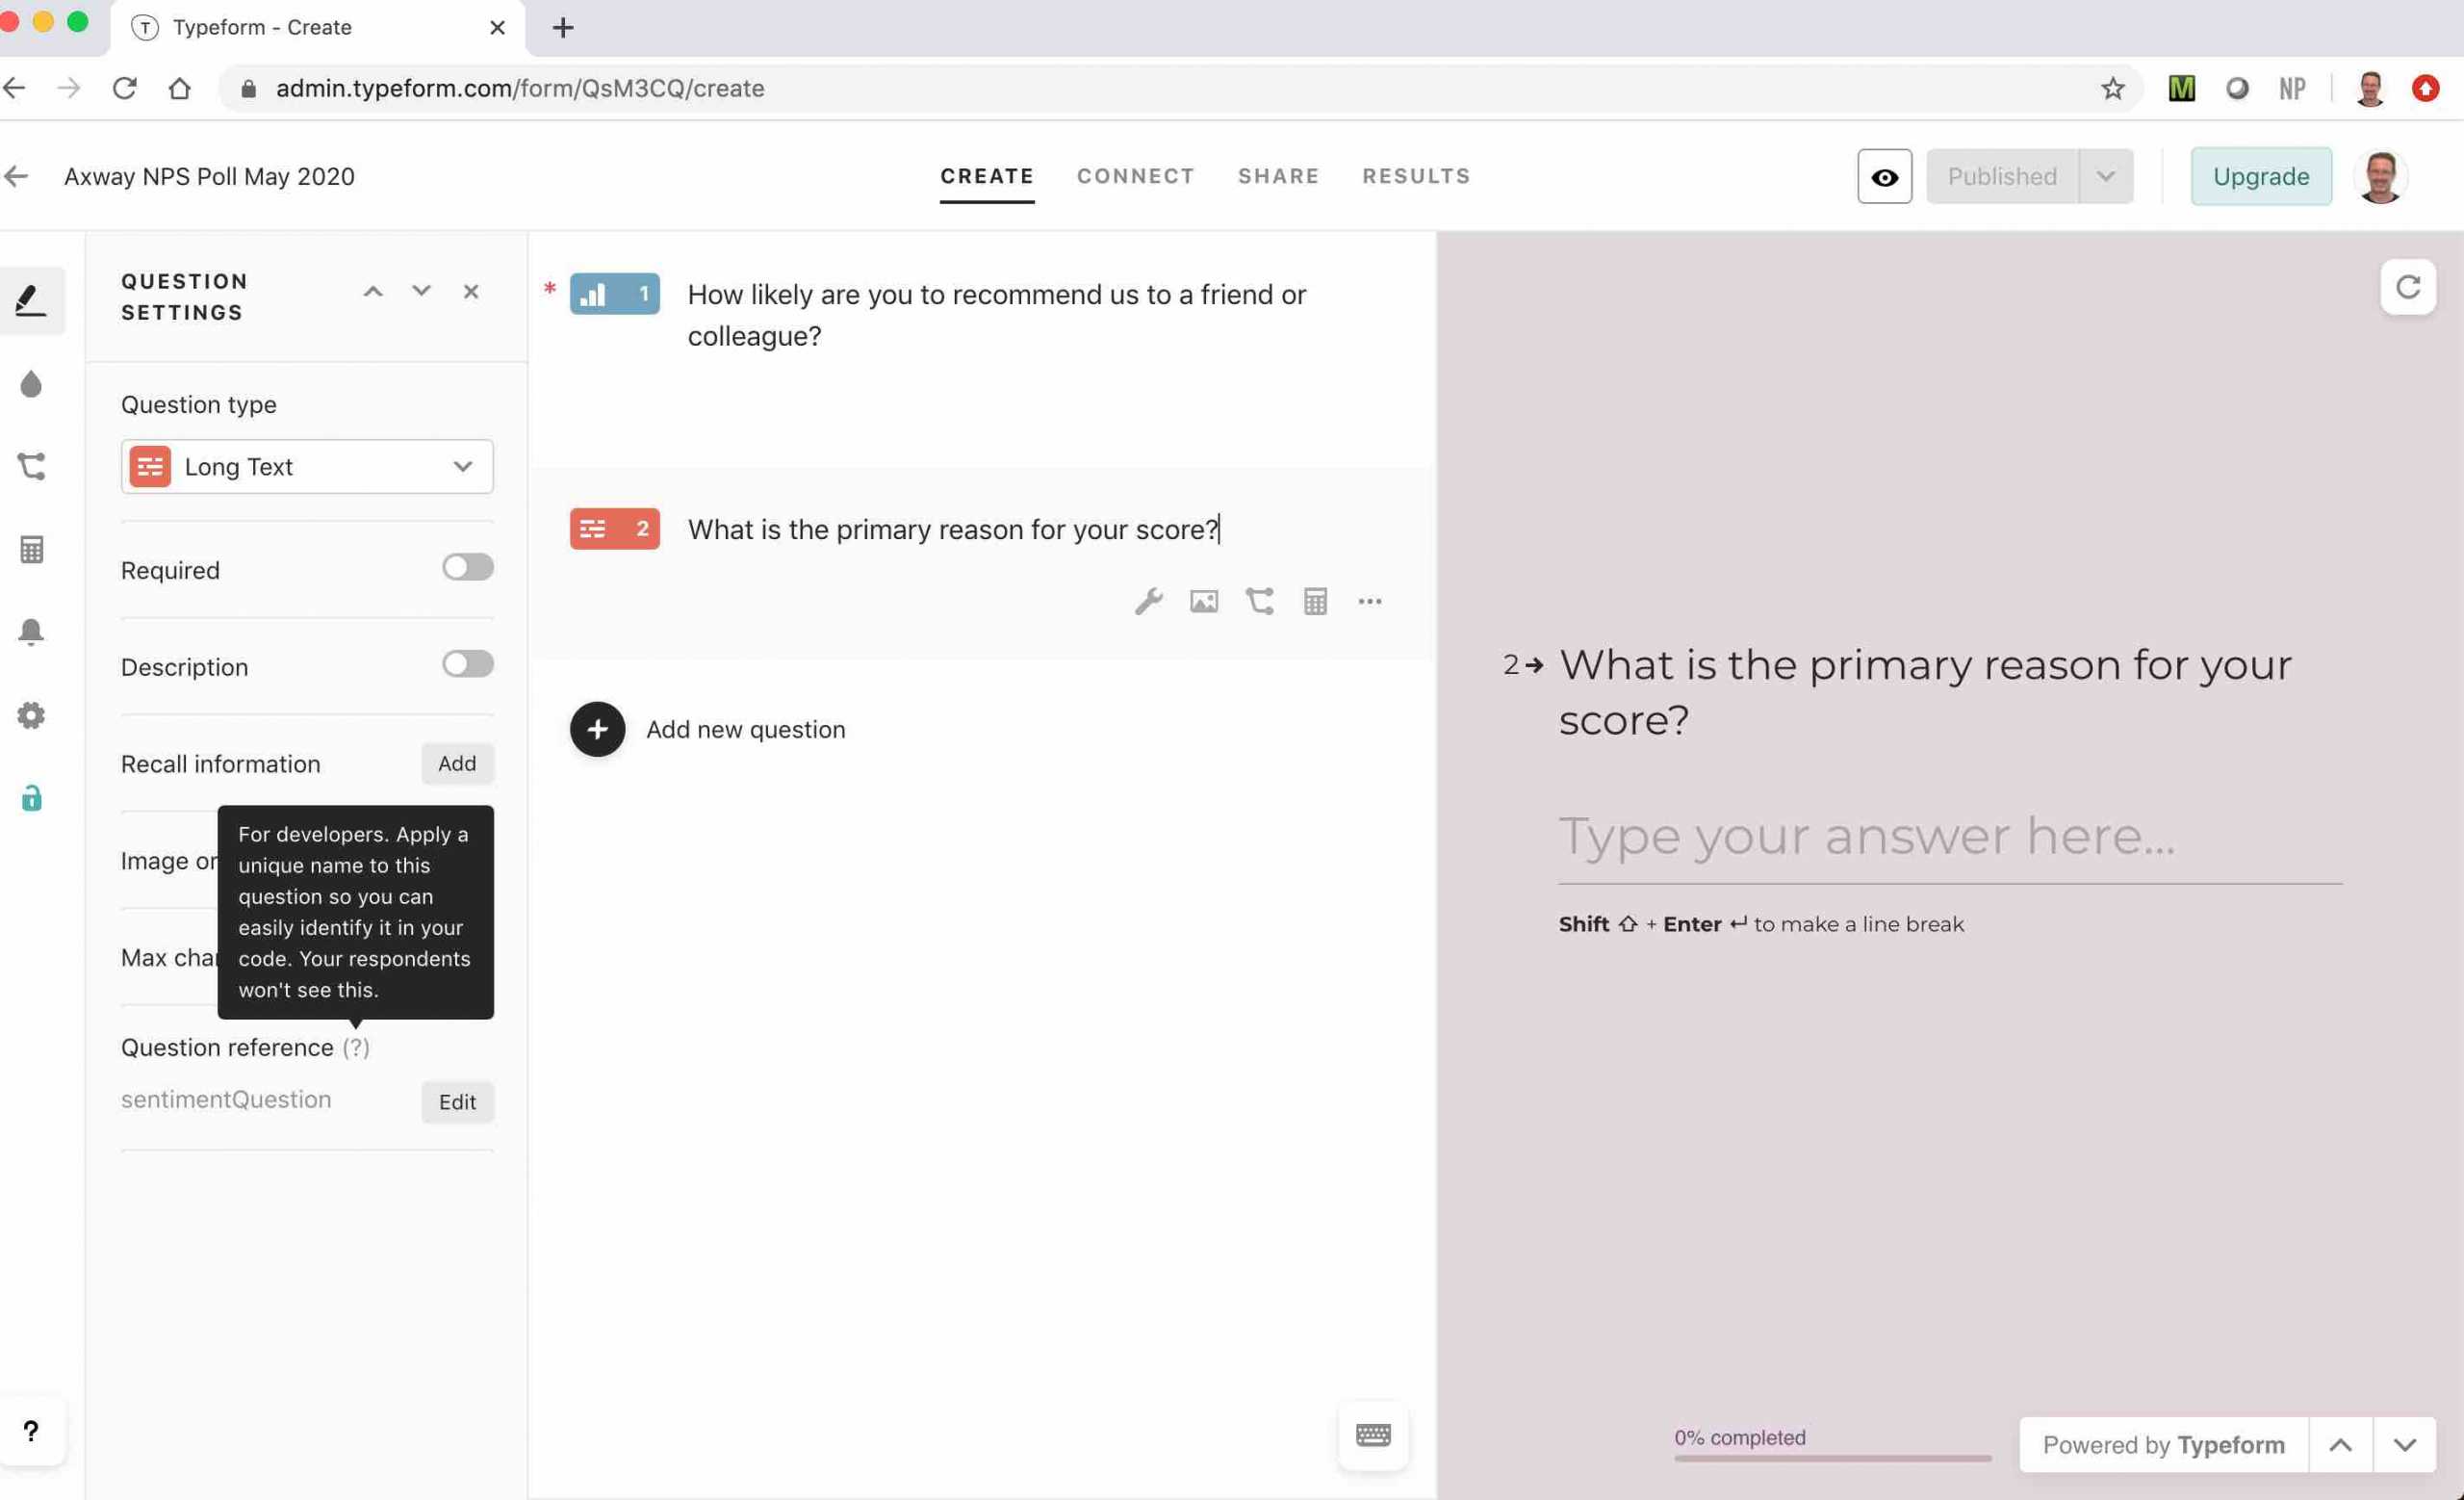Expand the Published dropdown arrow
The width and height of the screenshot is (2464, 1500).
(2105, 176)
